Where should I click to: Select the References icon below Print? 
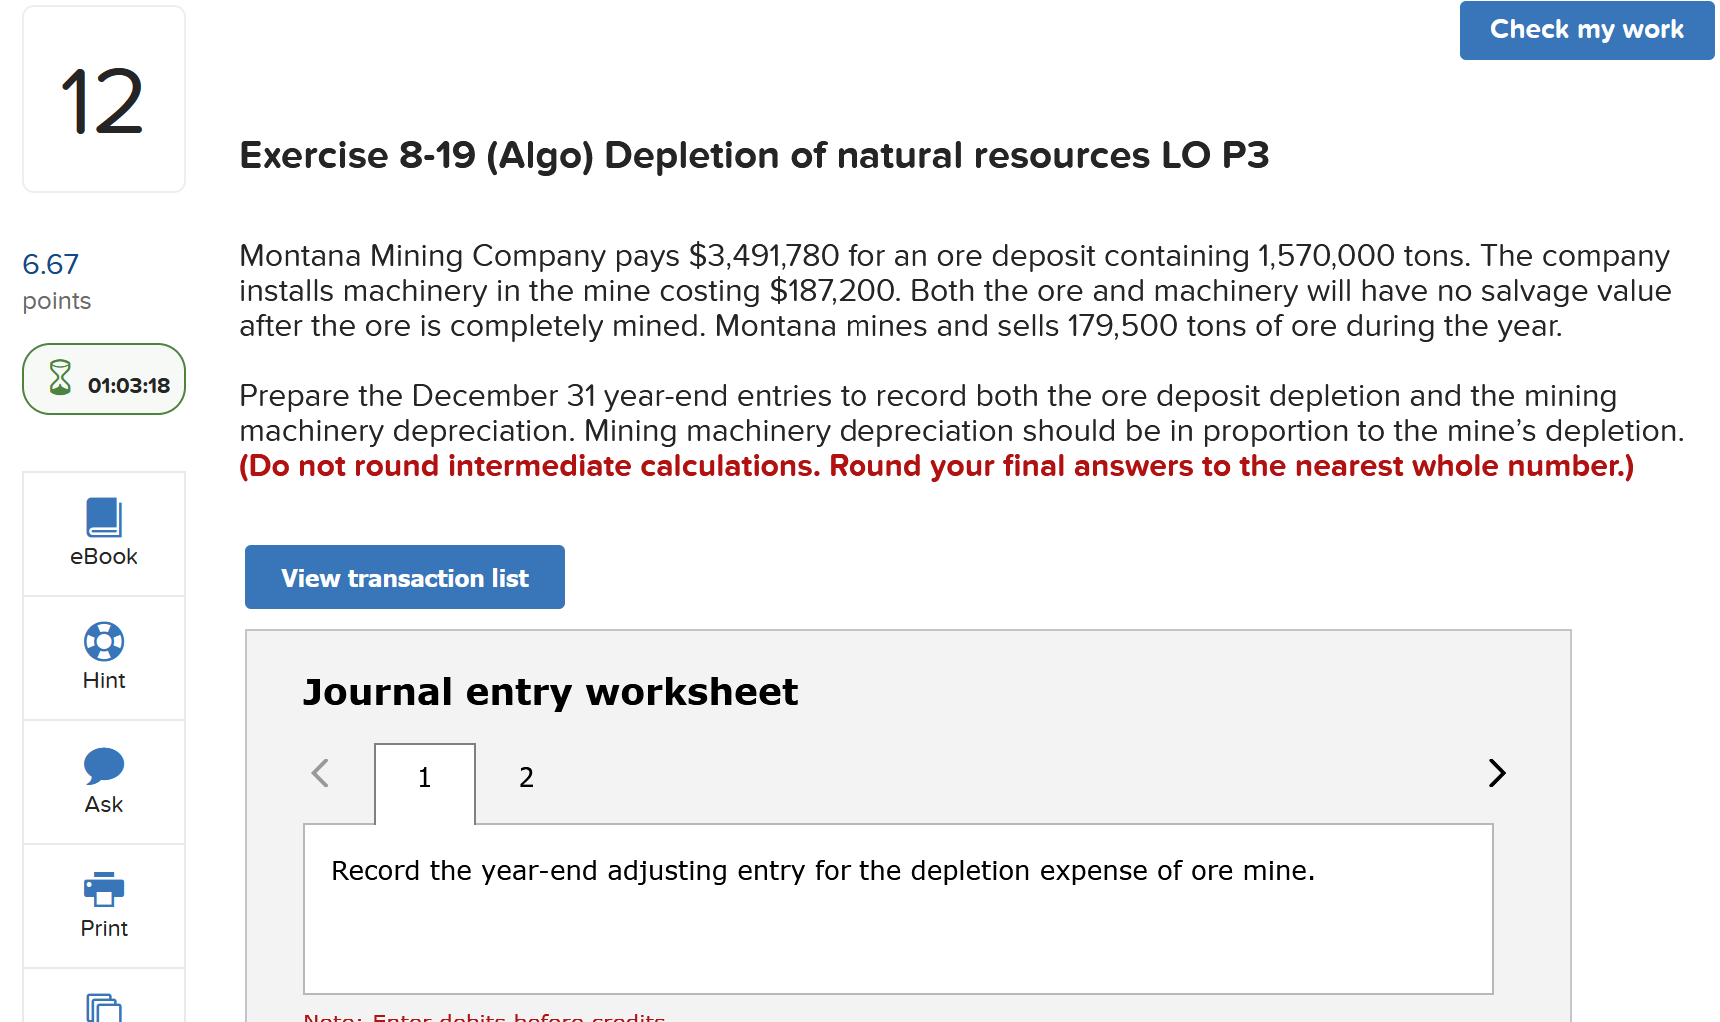coord(103,1008)
